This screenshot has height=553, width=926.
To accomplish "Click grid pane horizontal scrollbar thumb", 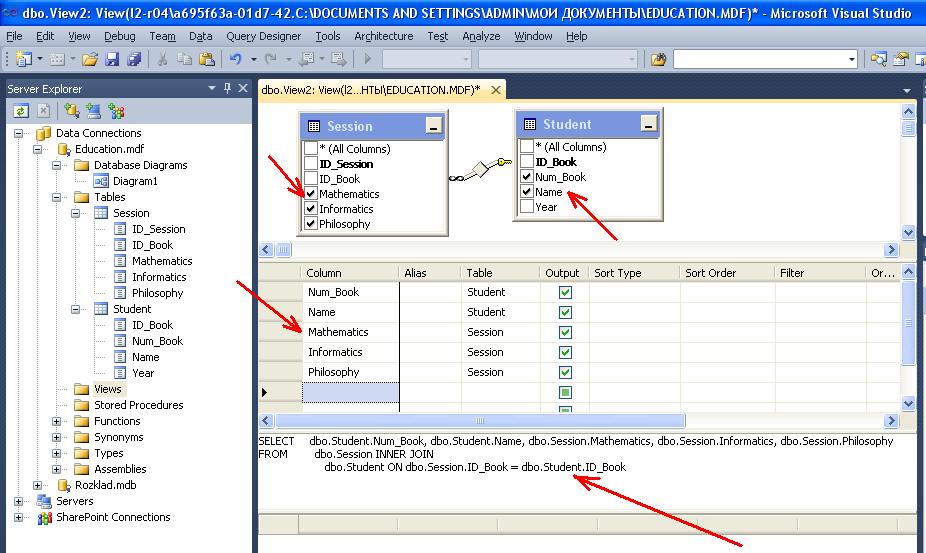I will 480,421.
